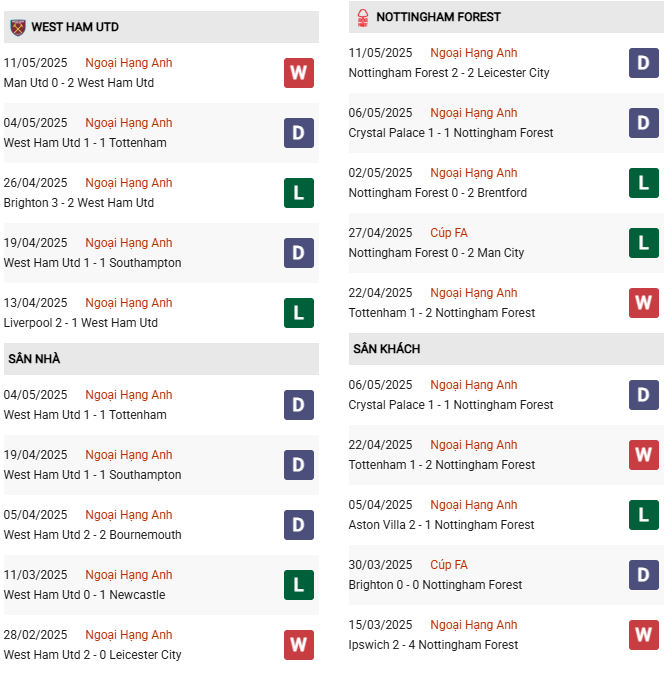The height and width of the screenshot is (677, 670).
Task: Open Ngoại Hạng Anh link dated 13/04/2025
Action: (x=129, y=303)
